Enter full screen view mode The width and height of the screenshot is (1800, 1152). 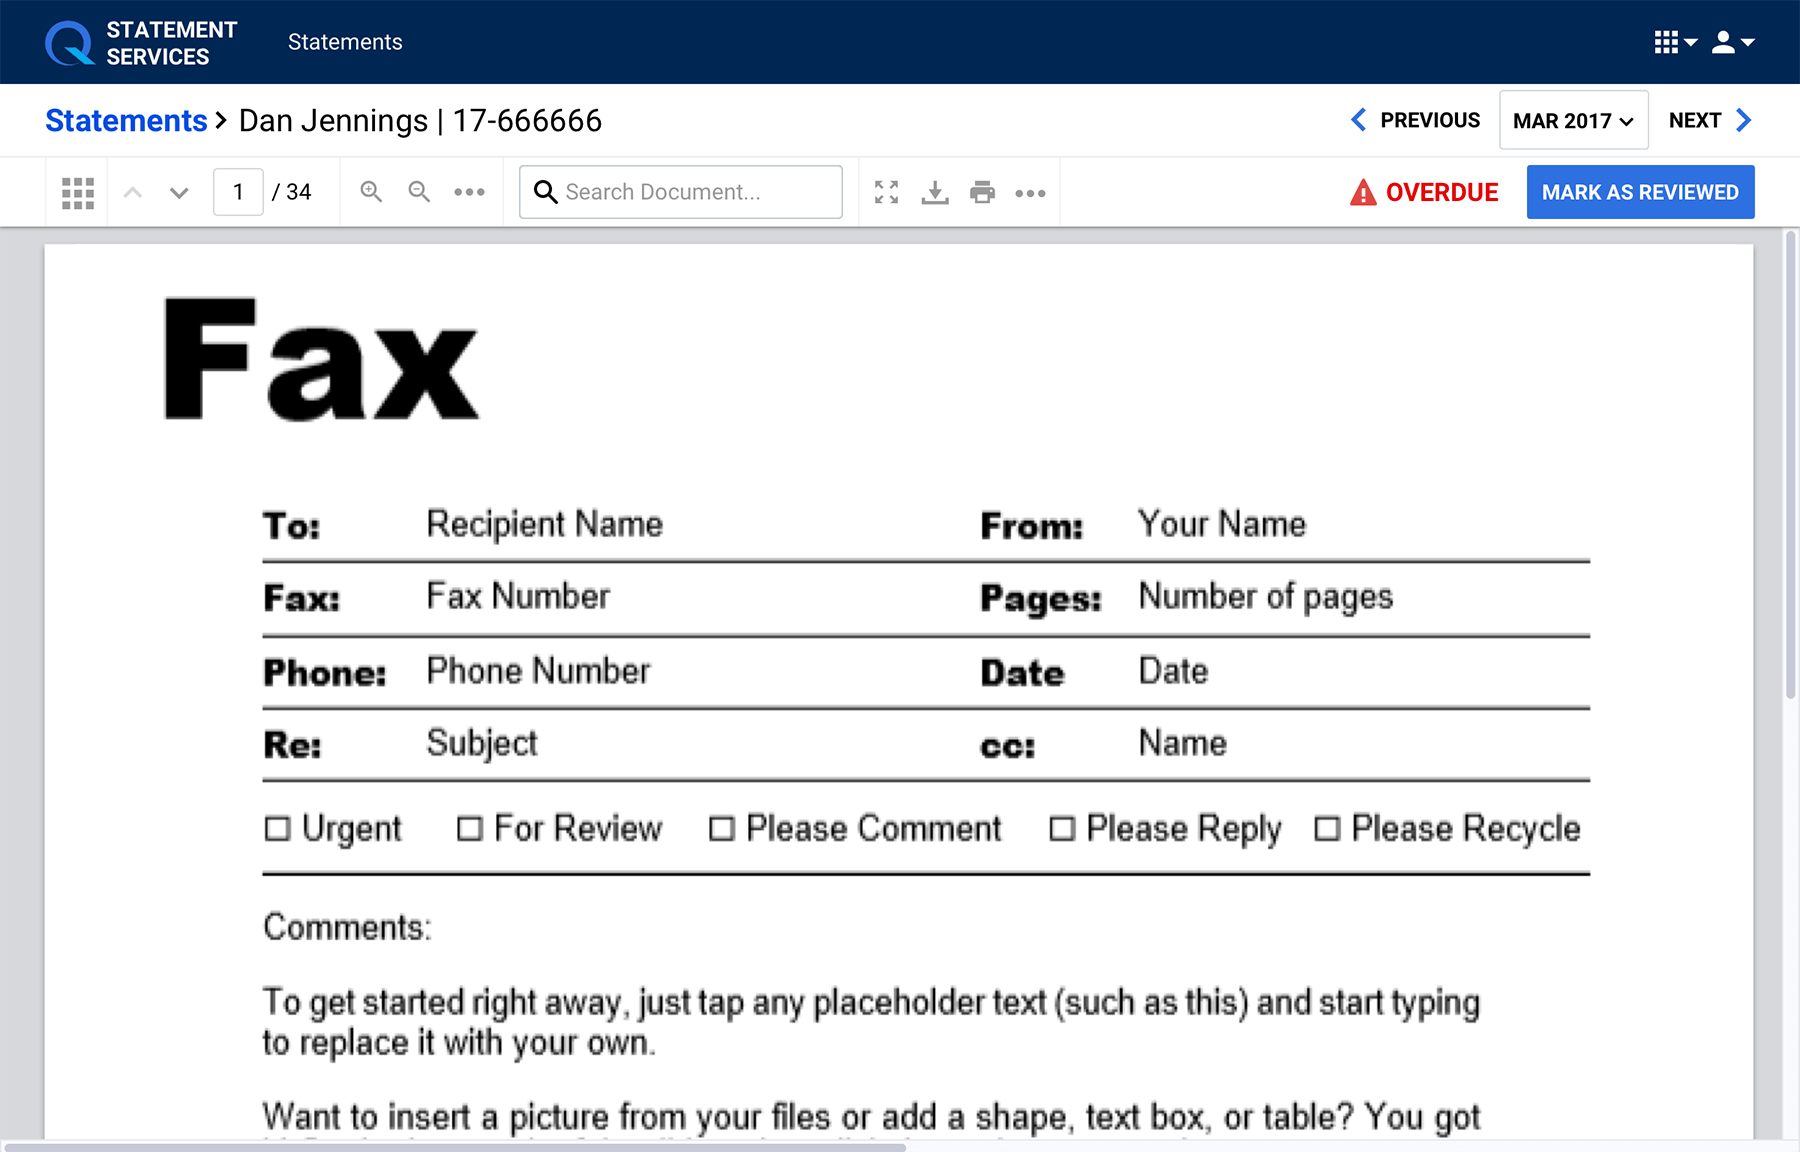tap(886, 192)
